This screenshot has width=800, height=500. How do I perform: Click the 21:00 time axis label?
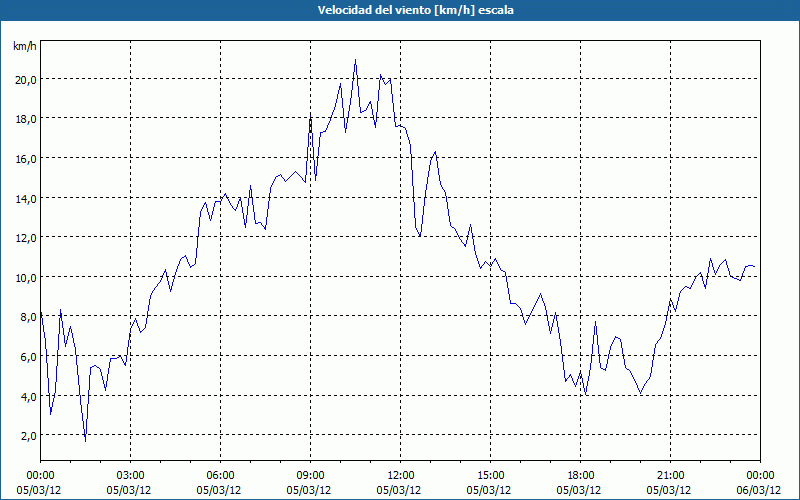[670, 475]
